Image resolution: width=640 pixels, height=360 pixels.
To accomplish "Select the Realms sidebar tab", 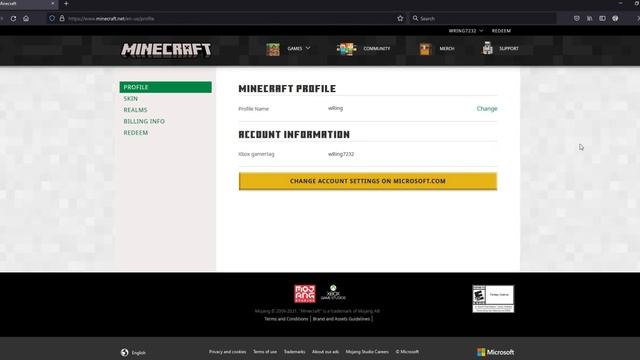I will pos(136,110).
